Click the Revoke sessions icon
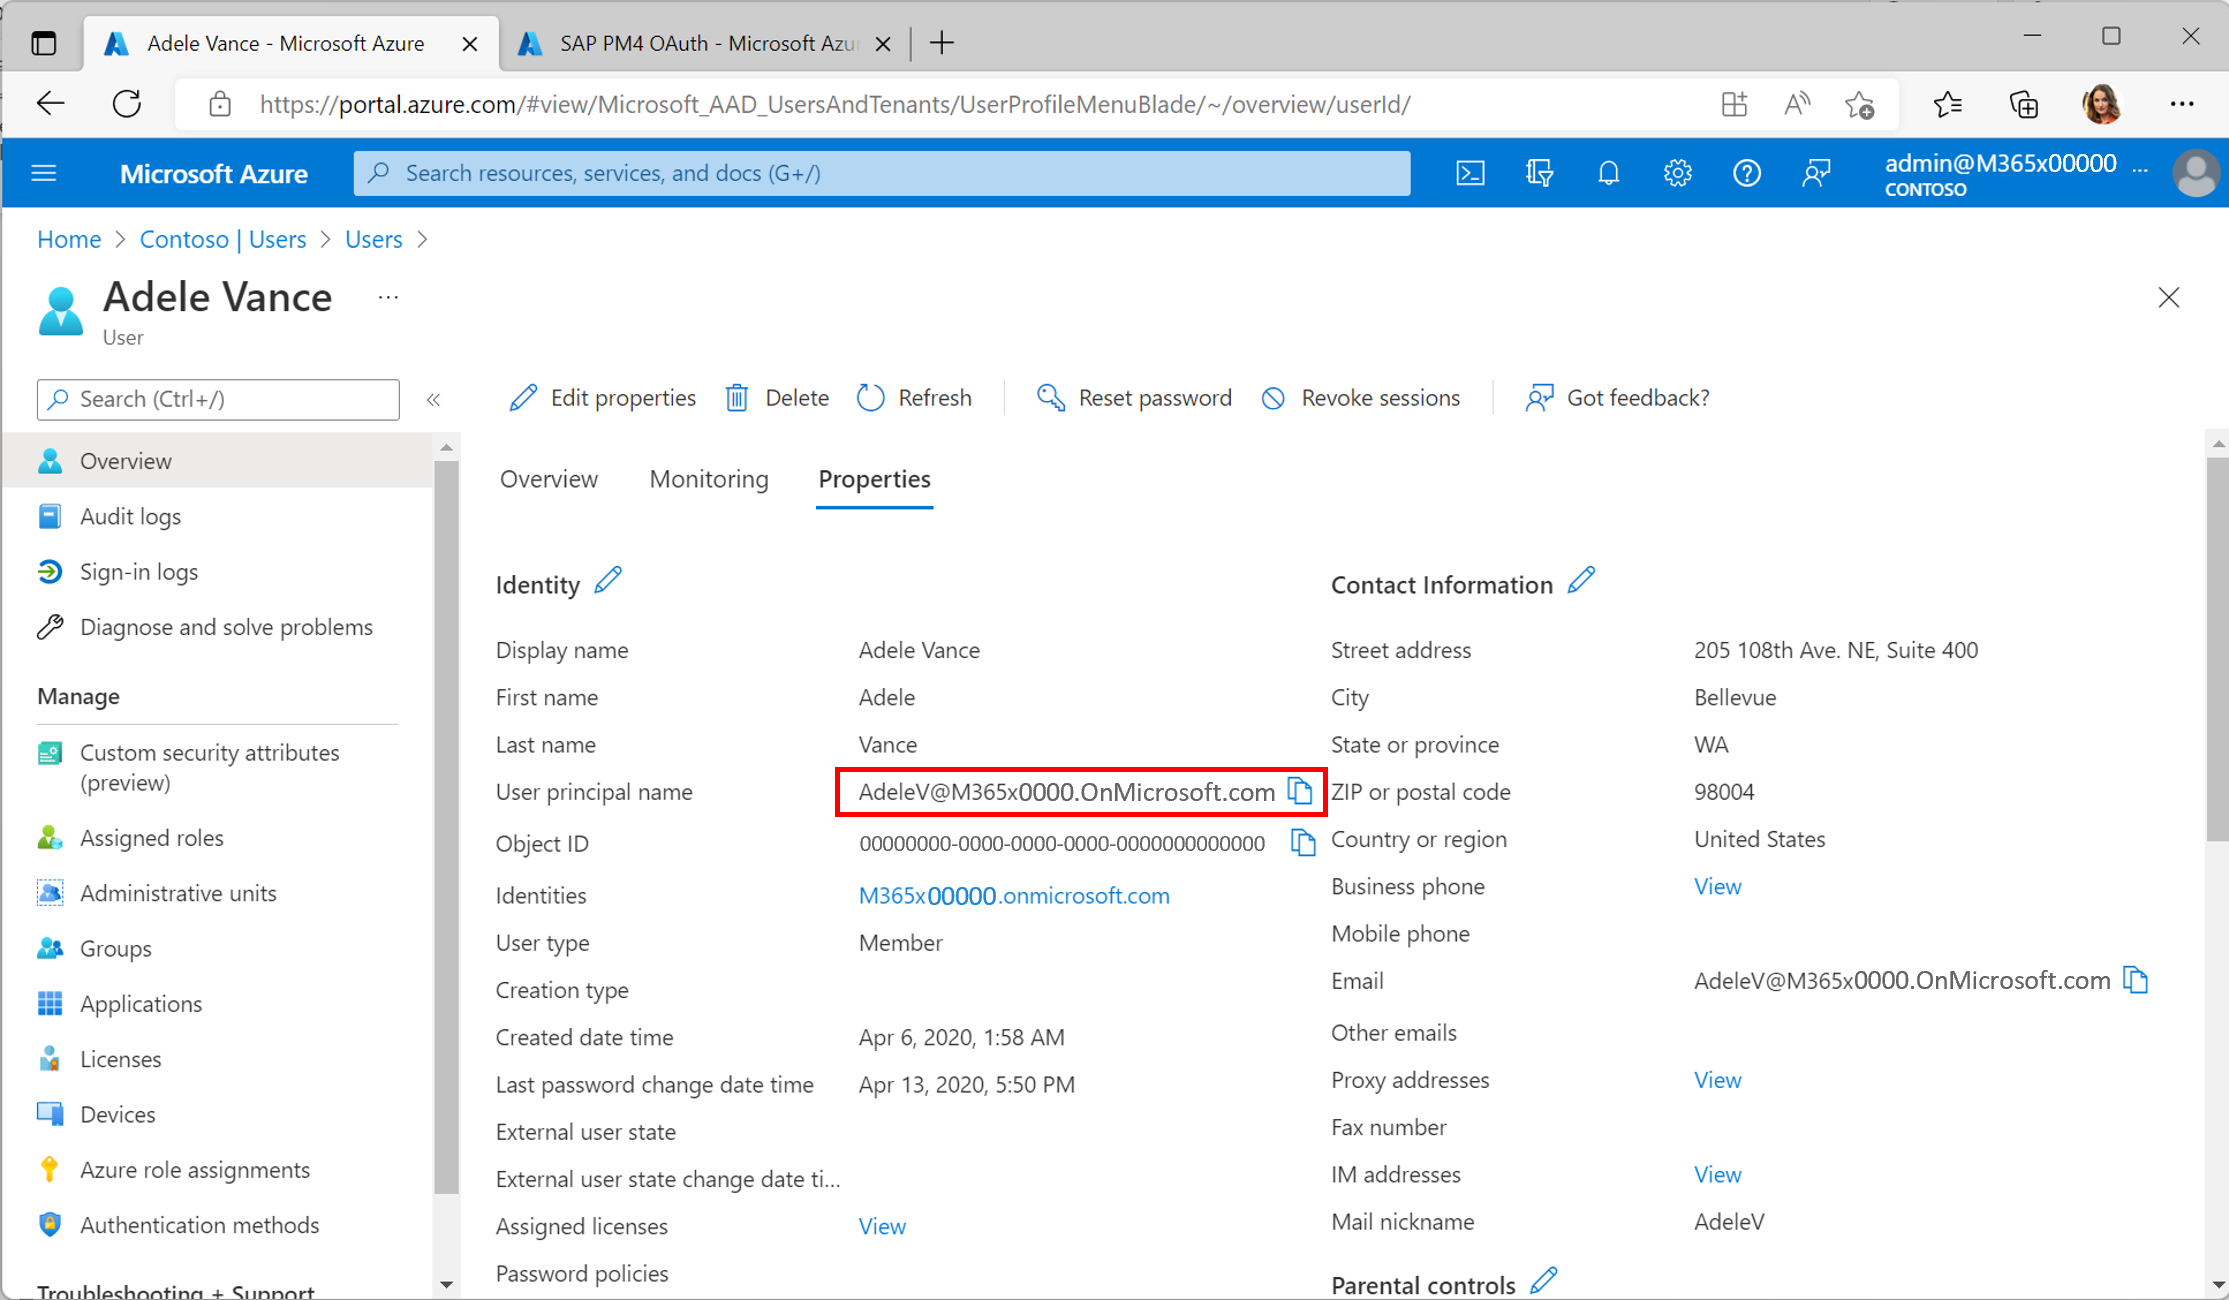2229x1300 pixels. (1268, 398)
